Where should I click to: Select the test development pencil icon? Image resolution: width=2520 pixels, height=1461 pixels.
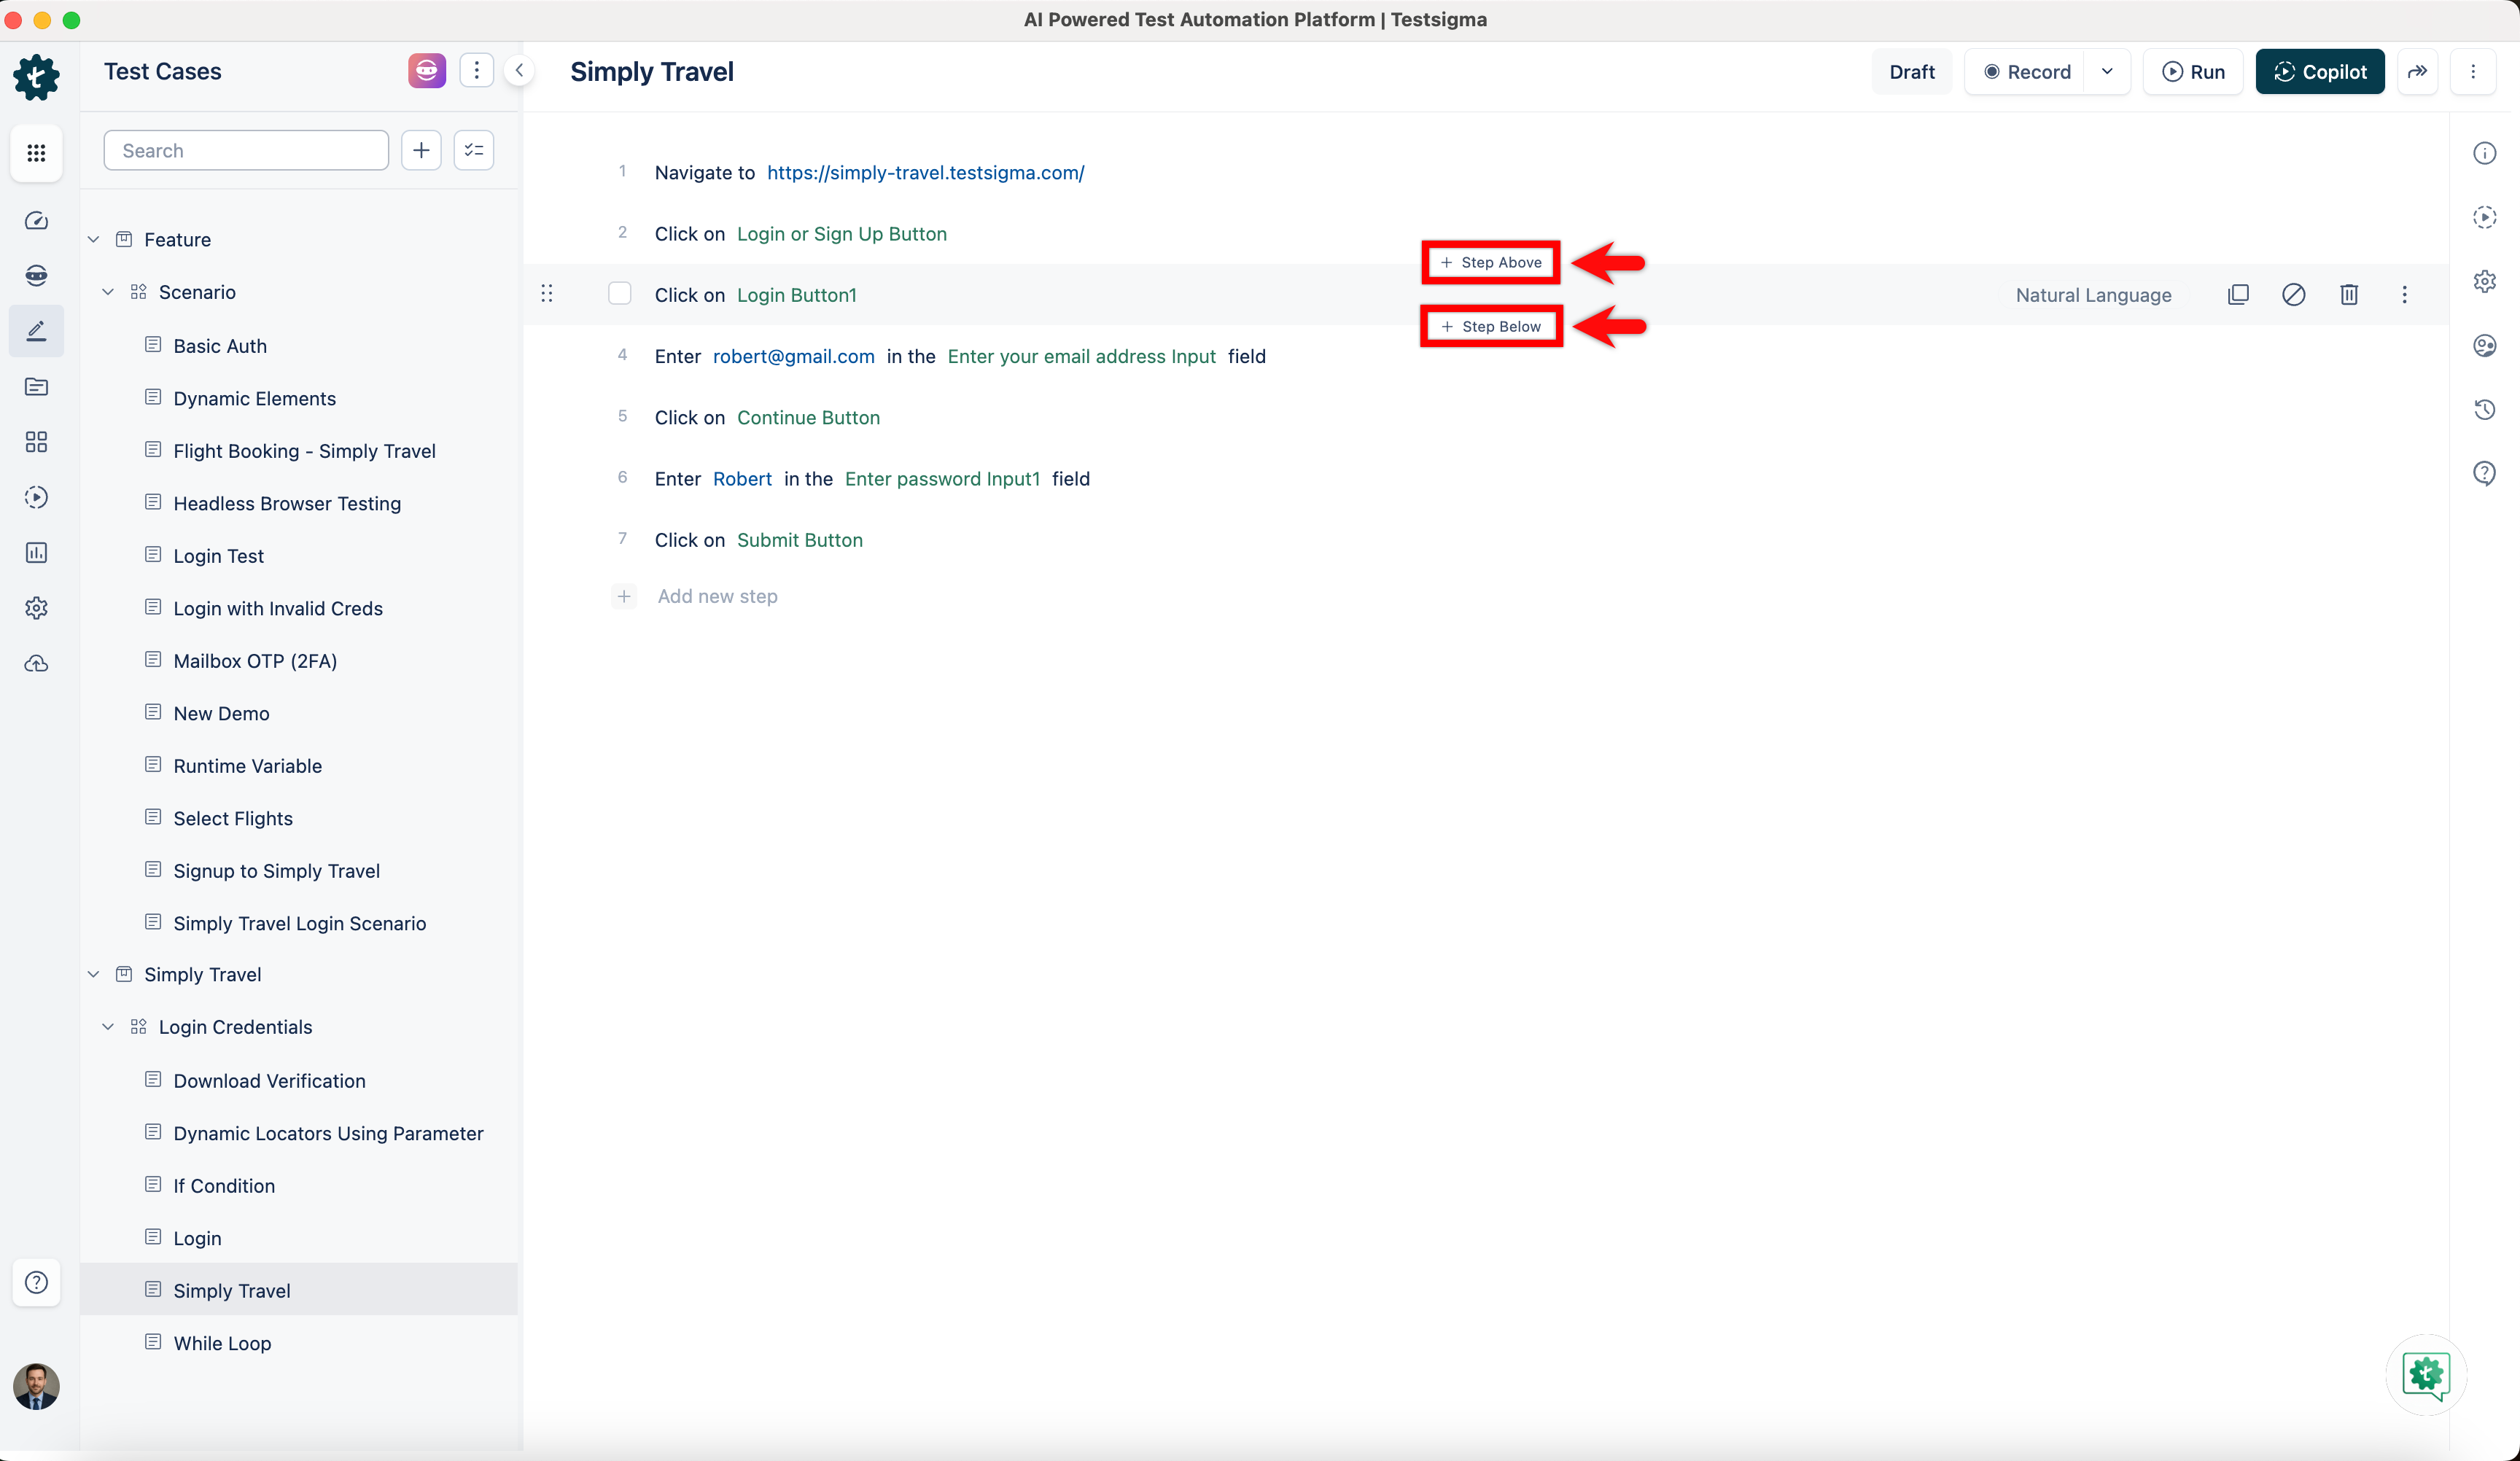pos(36,331)
